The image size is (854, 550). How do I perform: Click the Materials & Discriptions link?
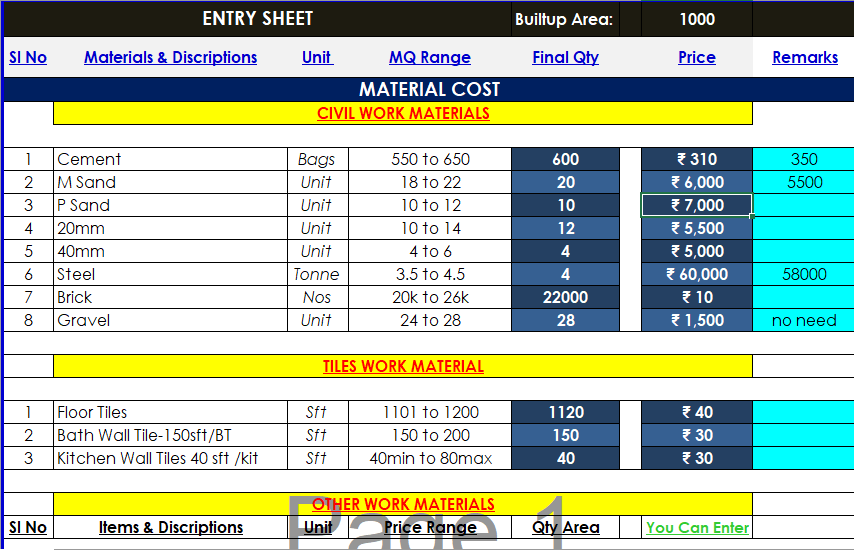pos(170,57)
